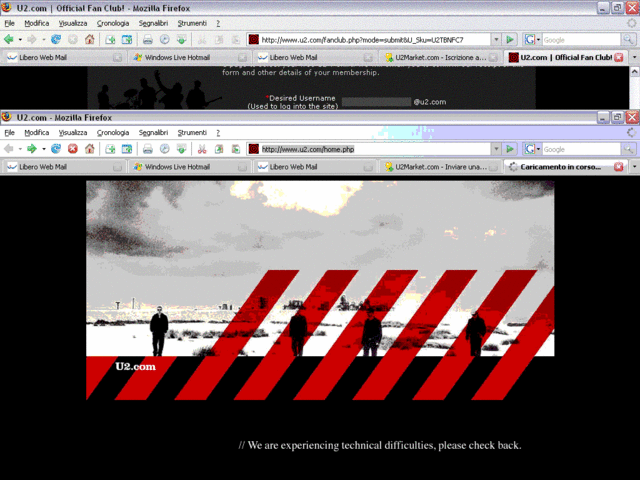The height and width of the screenshot is (480, 640).
Task: Reload page in the front U2.com window
Action: [x=56, y=149]
